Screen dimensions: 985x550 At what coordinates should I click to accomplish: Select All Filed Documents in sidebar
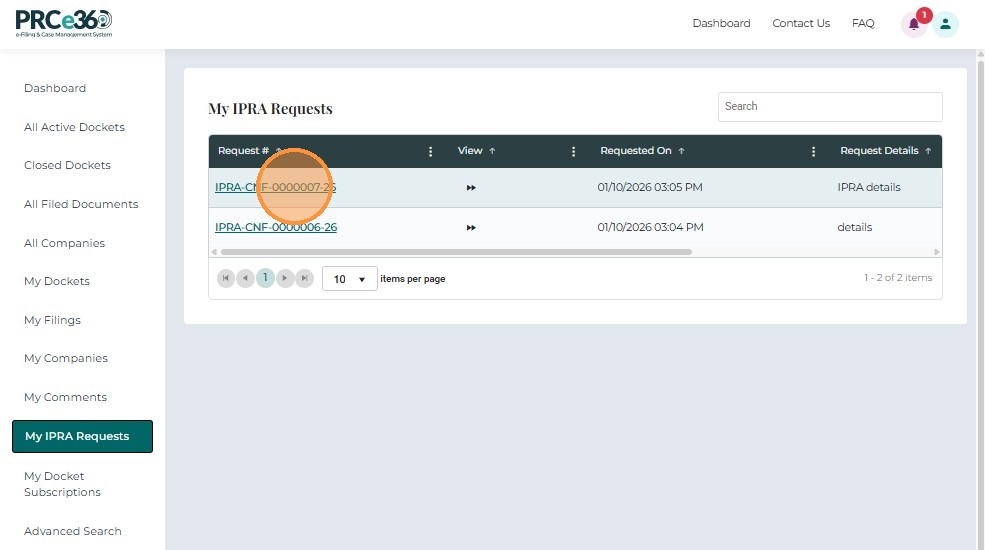point(81,205)
